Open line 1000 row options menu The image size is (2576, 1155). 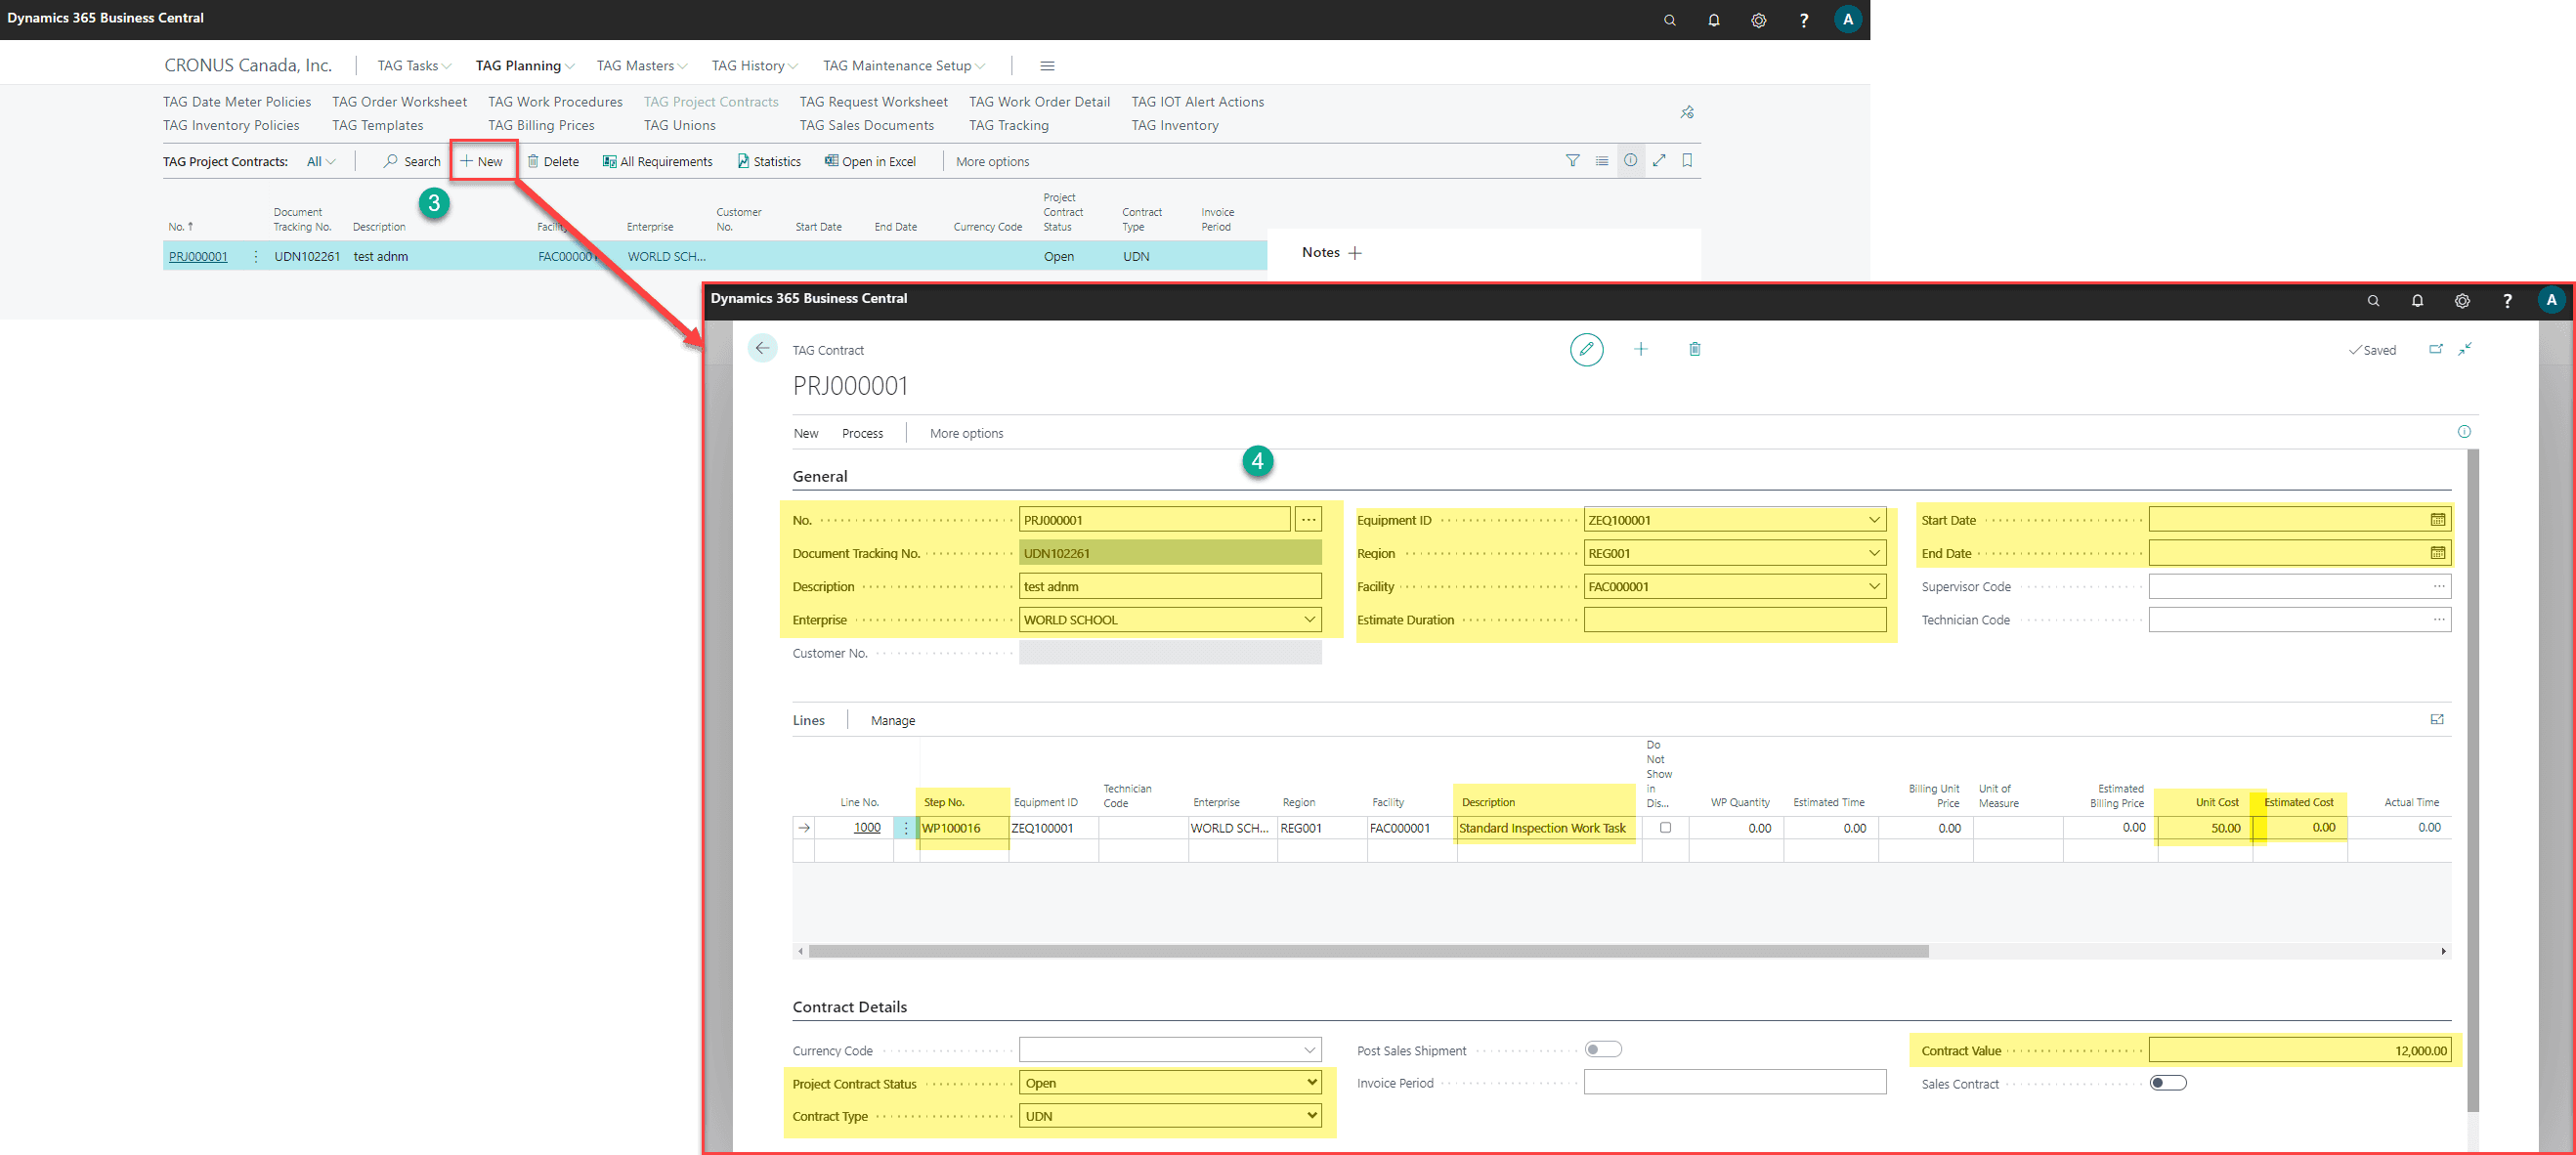(906, 829)
